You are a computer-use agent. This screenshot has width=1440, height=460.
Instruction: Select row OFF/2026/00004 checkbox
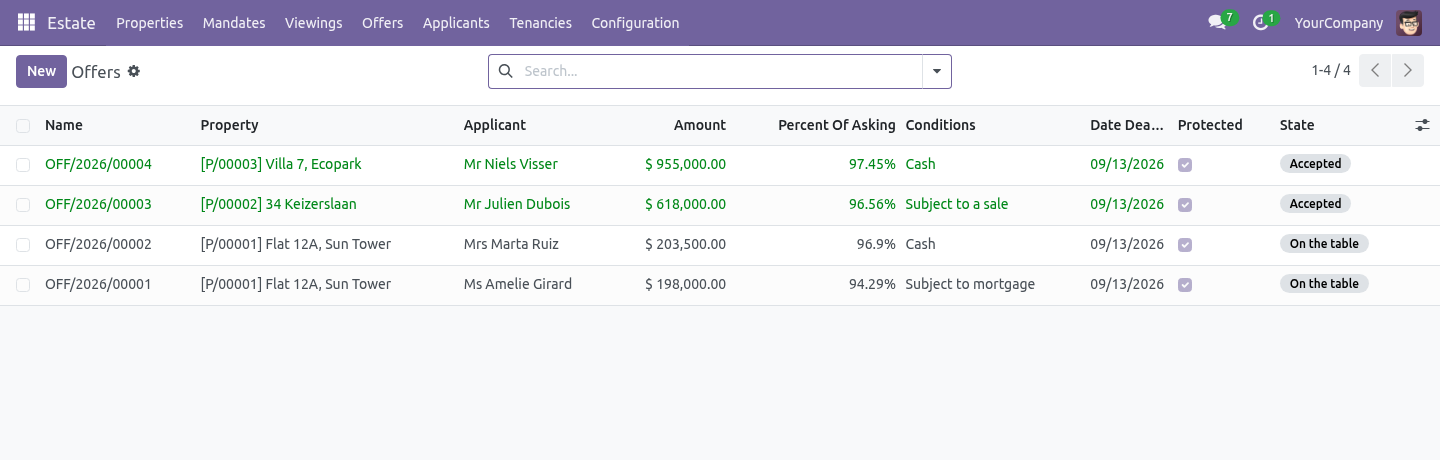[23, 164]
